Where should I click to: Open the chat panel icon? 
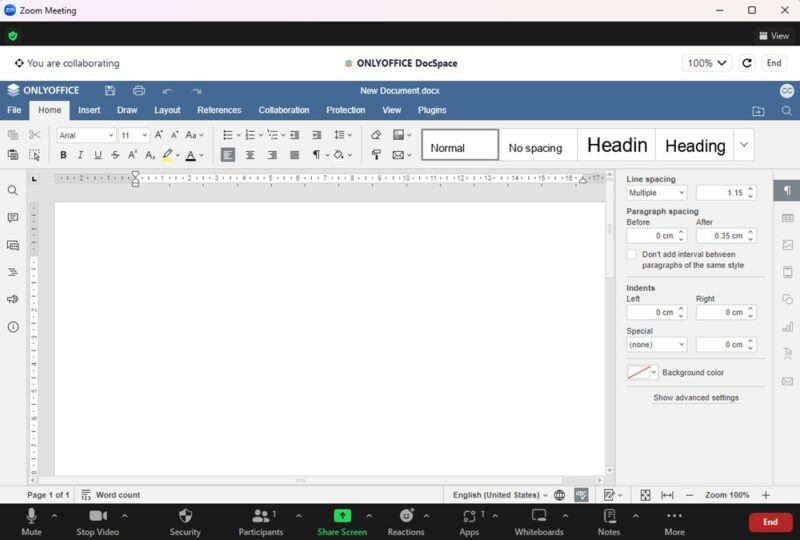(x=13, y=246)
